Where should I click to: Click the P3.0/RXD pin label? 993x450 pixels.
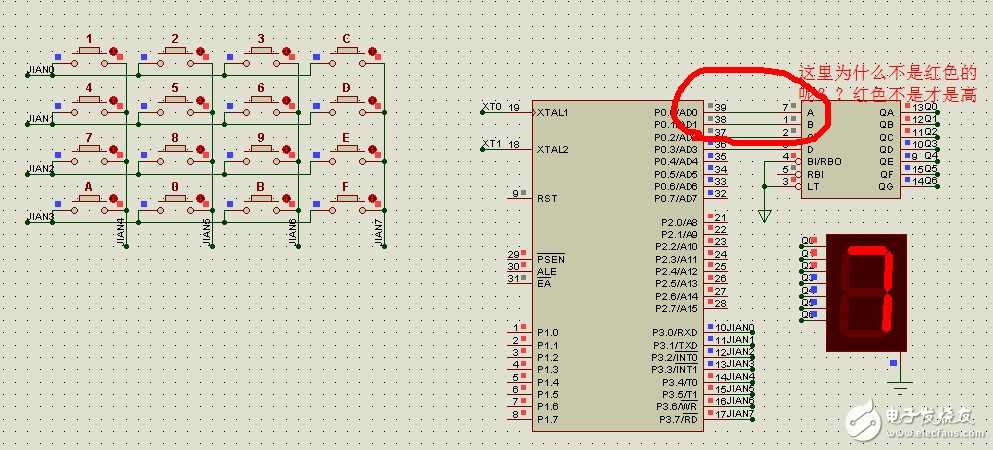pos(675,333)
